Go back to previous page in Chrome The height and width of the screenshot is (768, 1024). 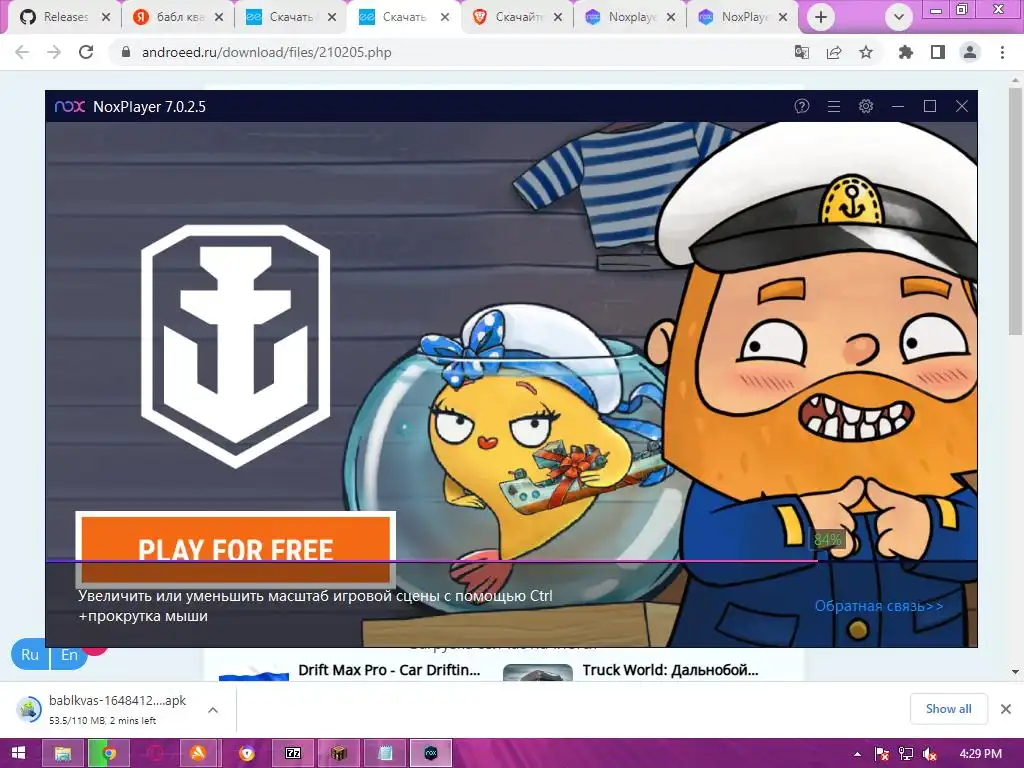click(x=22, y=52)
